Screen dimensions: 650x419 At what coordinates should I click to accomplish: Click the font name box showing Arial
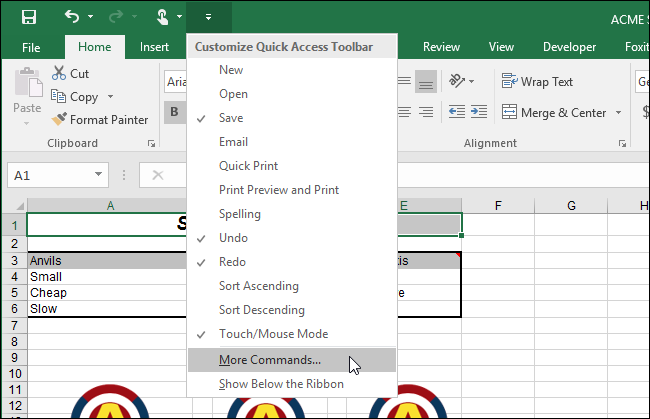(x=176, y=82)
